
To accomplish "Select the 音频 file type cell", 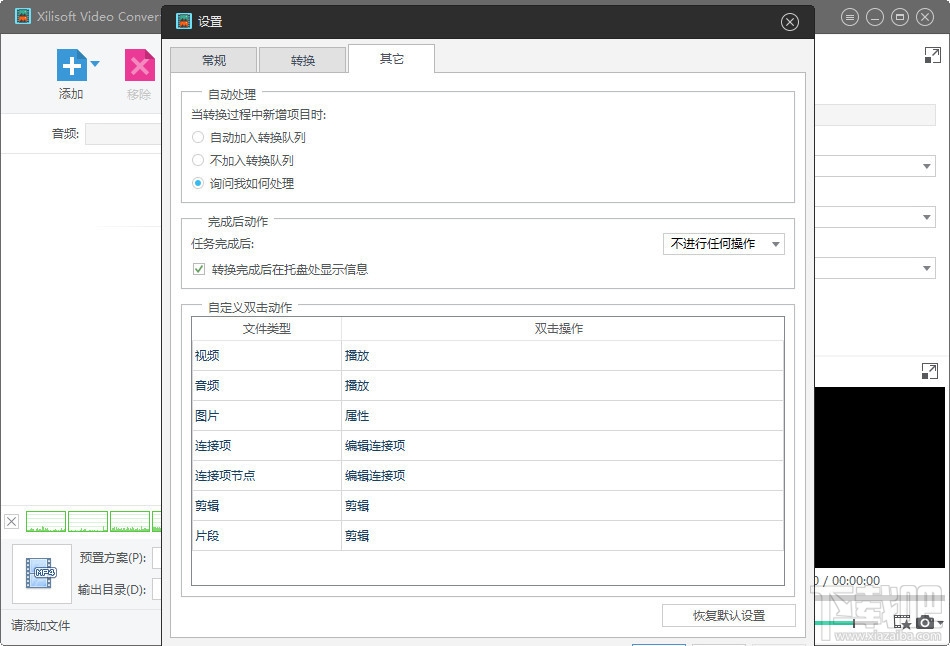I will (267, 385).
